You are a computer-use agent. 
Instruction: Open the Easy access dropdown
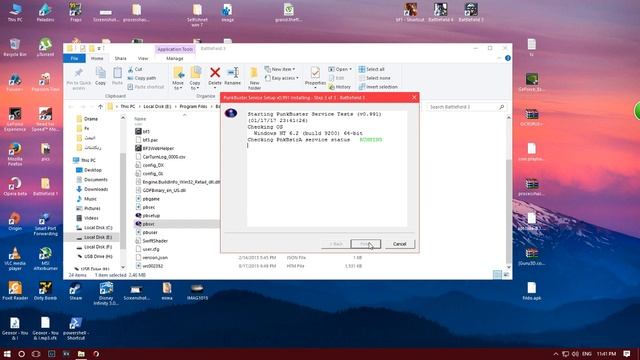[x=282, y=78]
